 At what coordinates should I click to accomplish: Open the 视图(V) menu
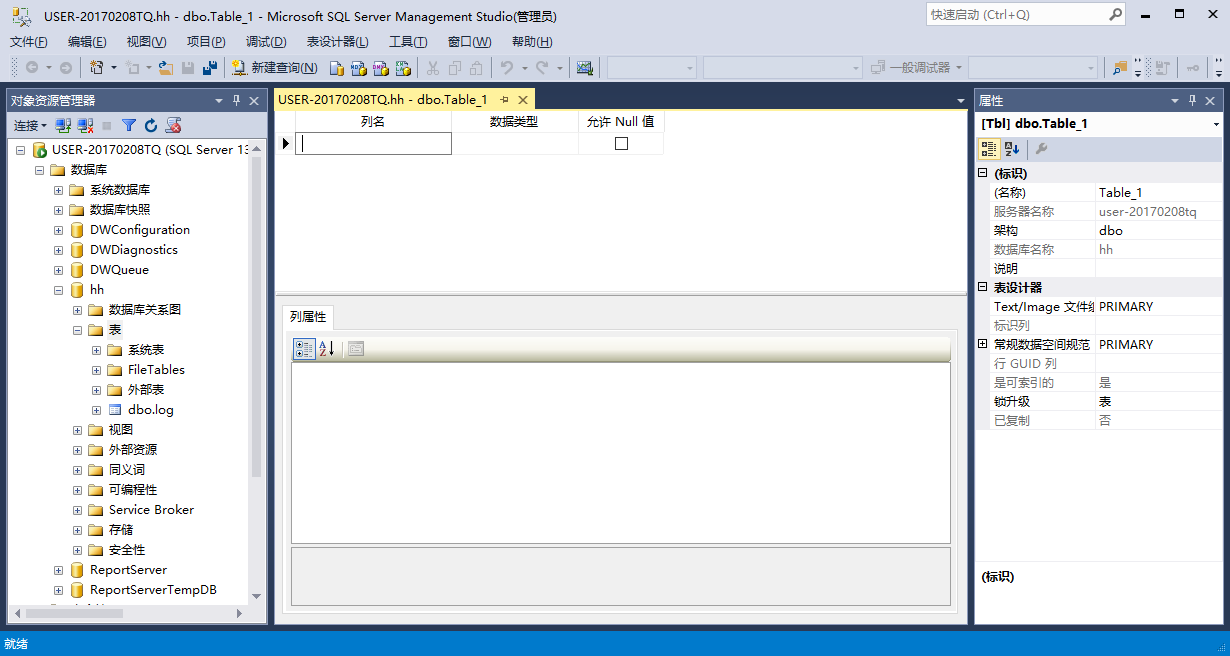coord(146,41)
